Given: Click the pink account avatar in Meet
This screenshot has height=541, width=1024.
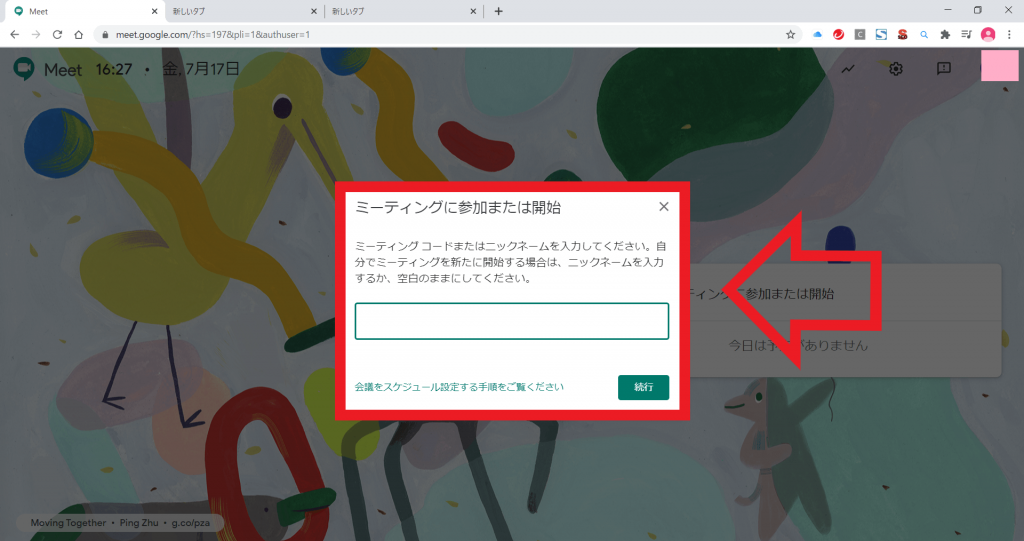Looking at the screenshot, I should (999, 66).
